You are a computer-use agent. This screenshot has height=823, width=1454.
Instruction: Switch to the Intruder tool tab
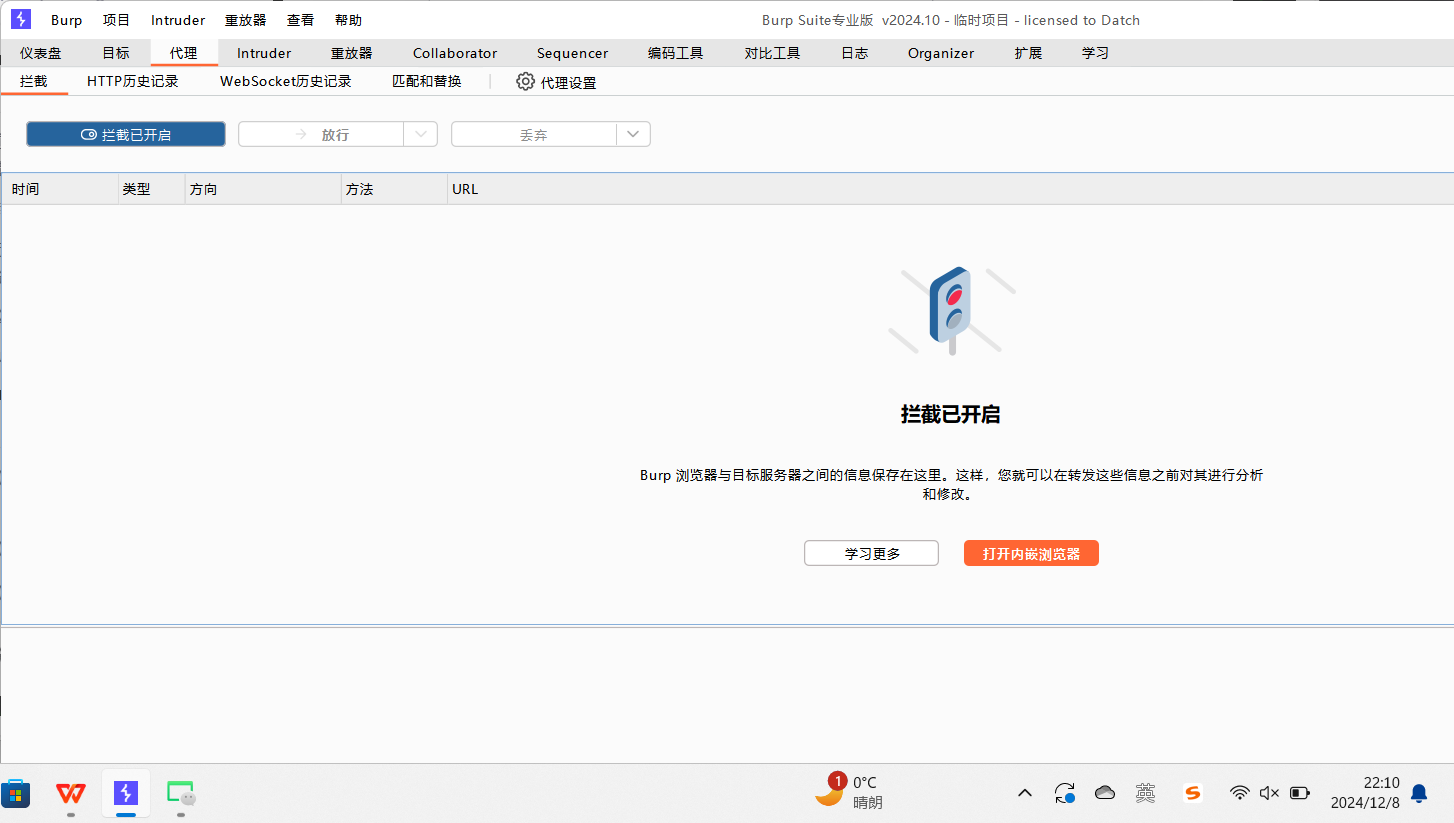(264, 53)
